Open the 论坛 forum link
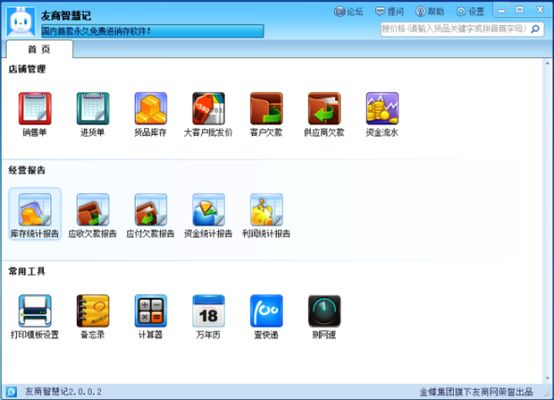 348,12
